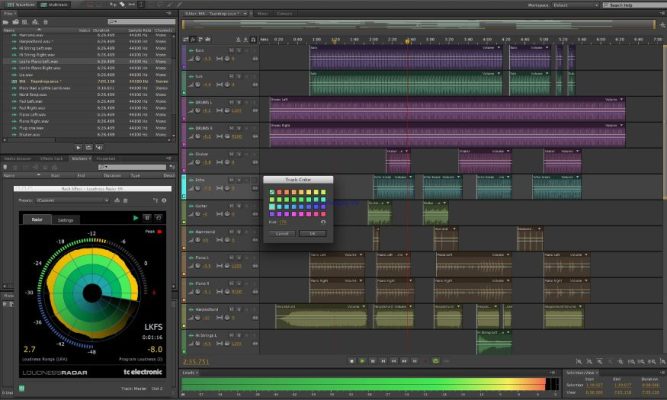Switch to the Settings tab in Loudness Radar
Screen dimensions: 667x400
(x=65, y=219)
